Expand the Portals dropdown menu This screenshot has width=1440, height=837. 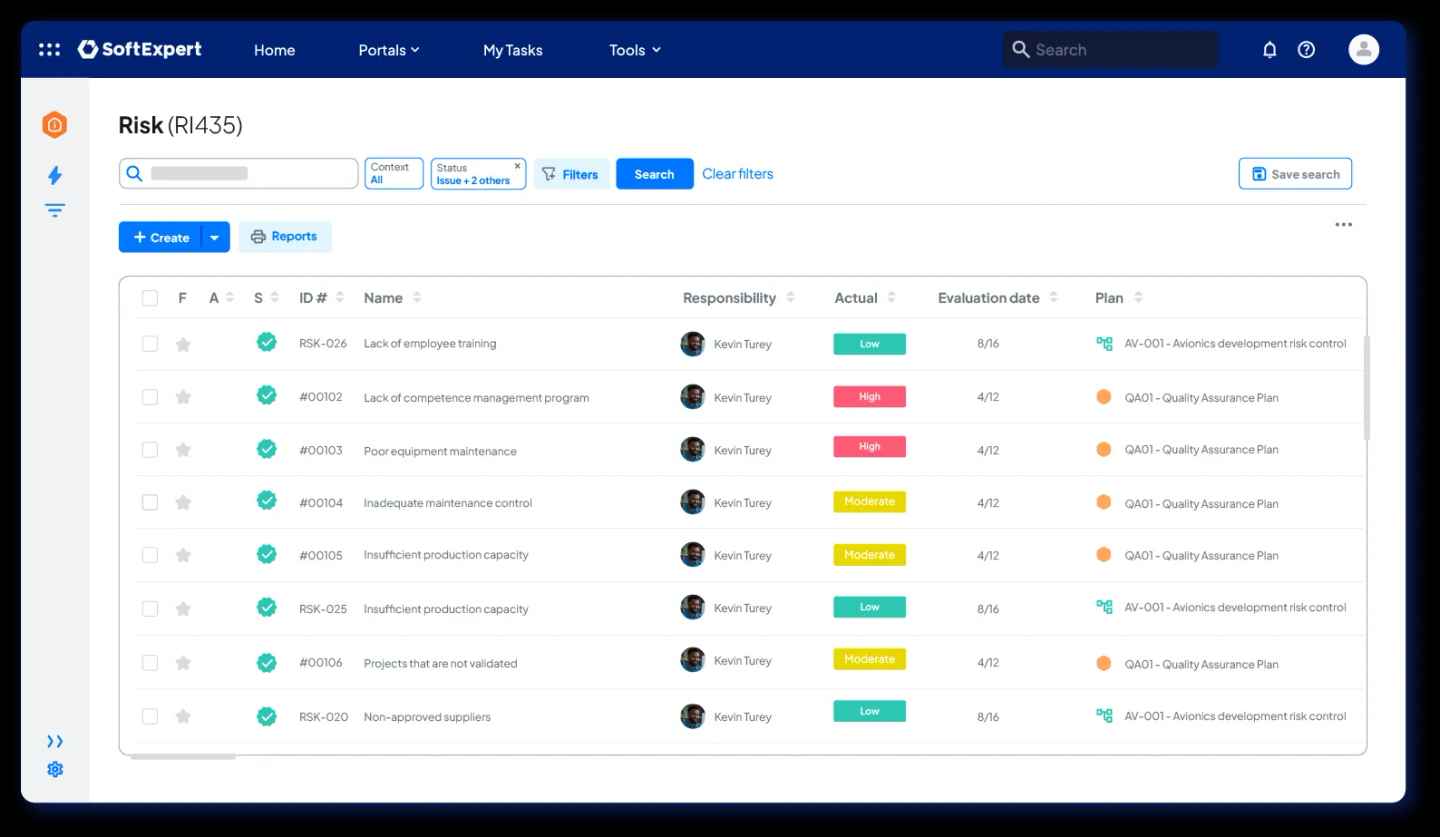click(x=388, y=50)
